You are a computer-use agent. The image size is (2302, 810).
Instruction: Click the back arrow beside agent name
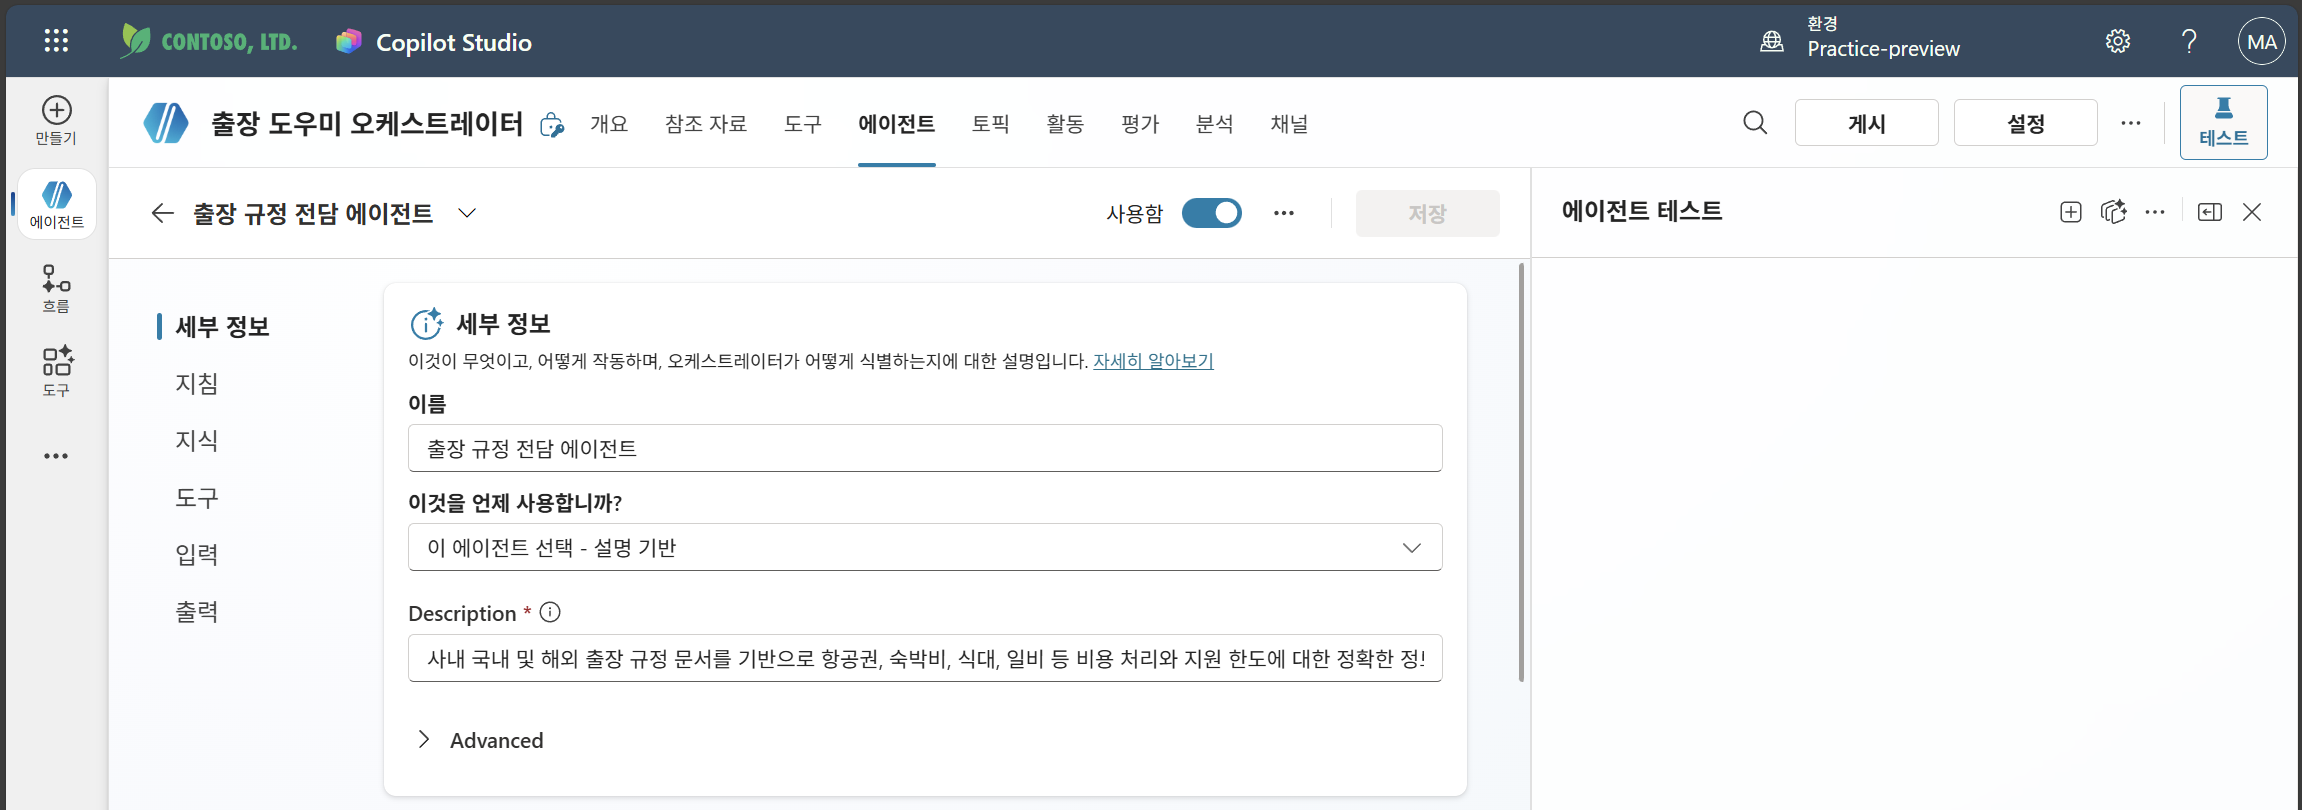[x=162, y=213]
